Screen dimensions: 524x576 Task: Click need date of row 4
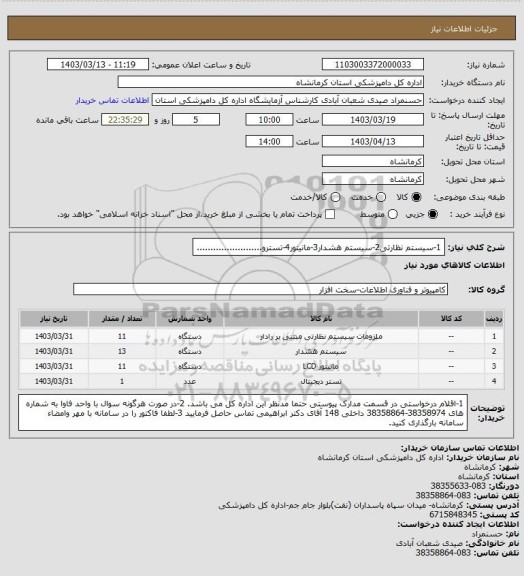pyautogui.click(x=54, y=382)
